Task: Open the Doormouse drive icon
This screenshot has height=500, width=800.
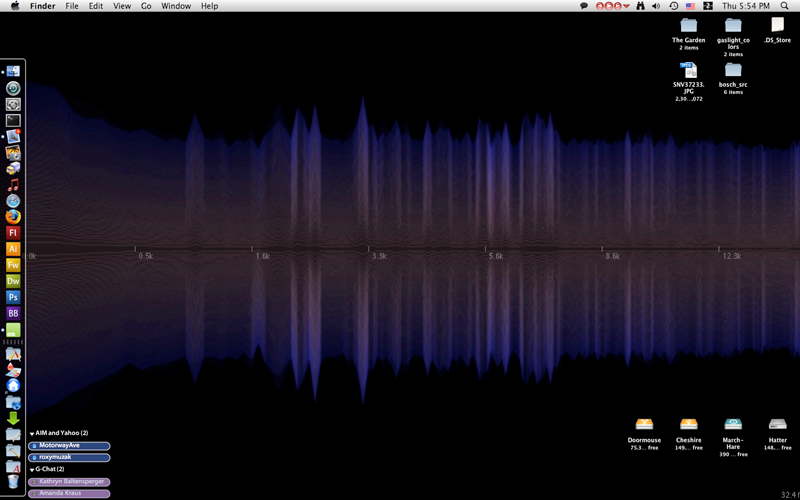Action: coord(643,425)
